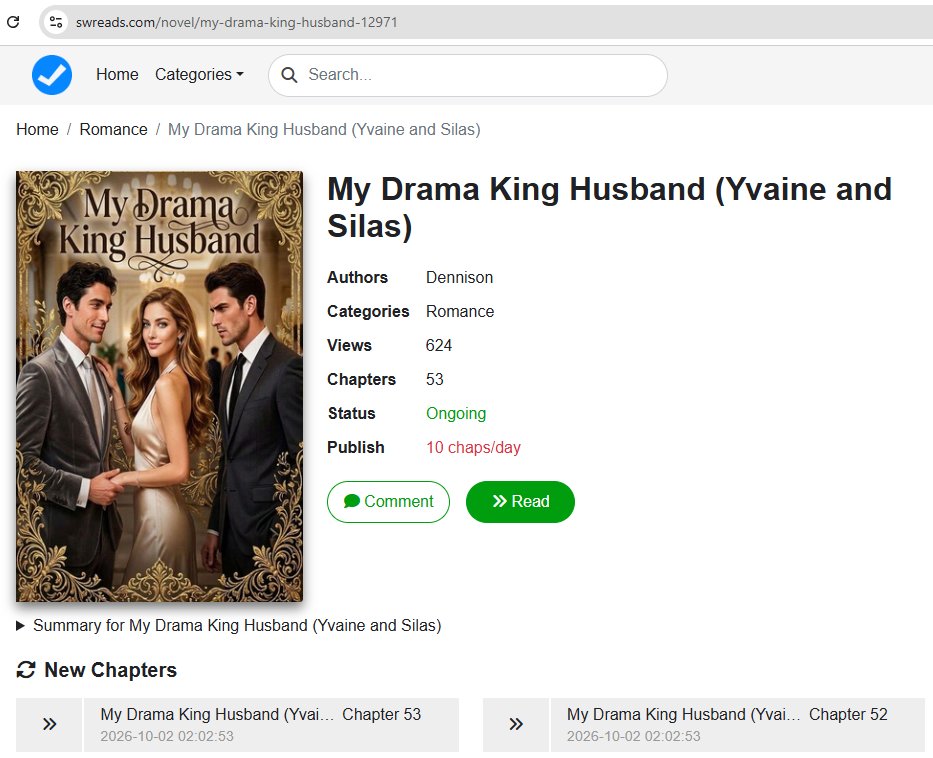Open the site information icon in address bar
Screen dimensions: 933x758
coord(56,22)
